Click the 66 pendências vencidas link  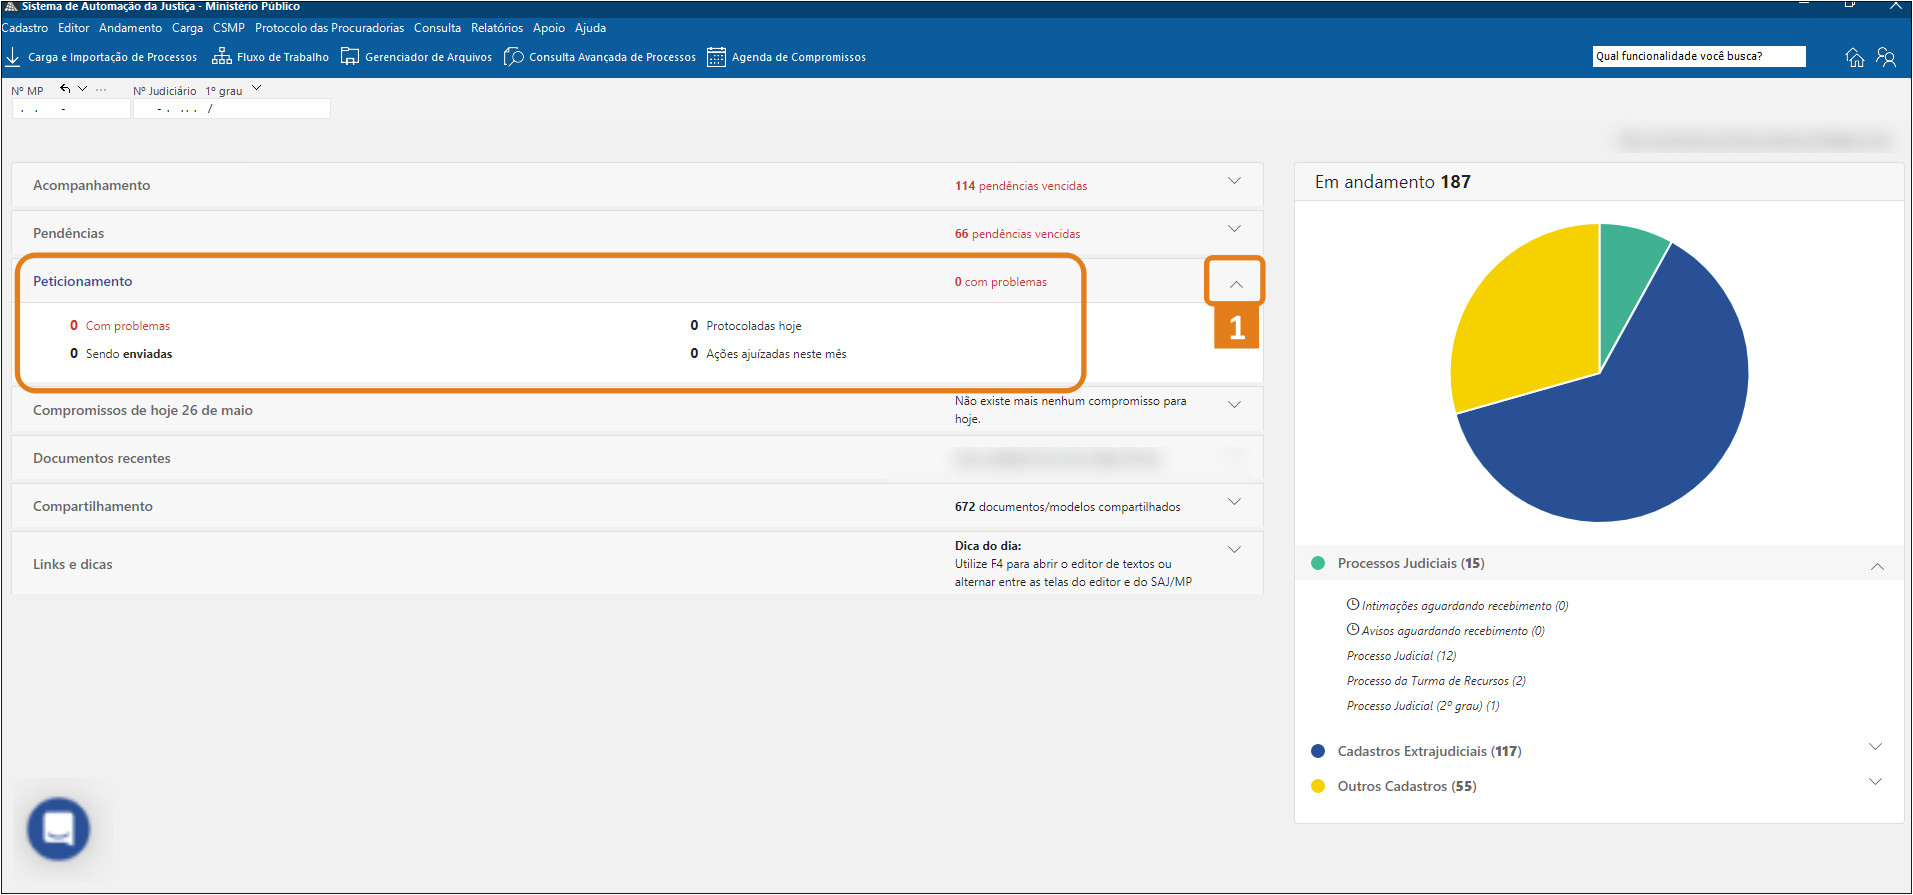click(x=1017, y=234)
